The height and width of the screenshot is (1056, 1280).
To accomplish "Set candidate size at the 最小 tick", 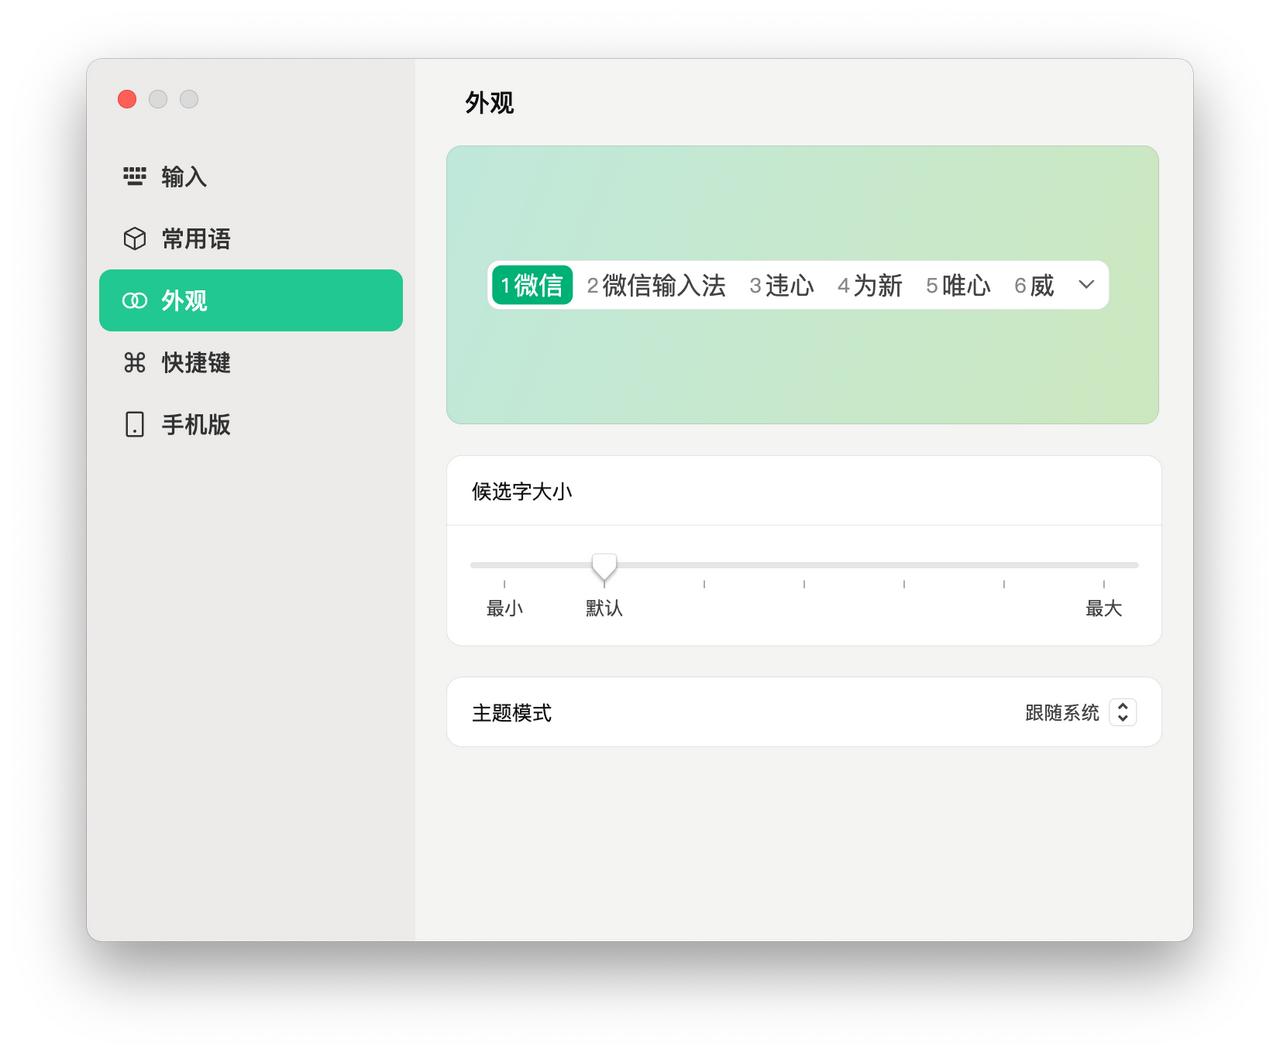I will click(504, 584).
